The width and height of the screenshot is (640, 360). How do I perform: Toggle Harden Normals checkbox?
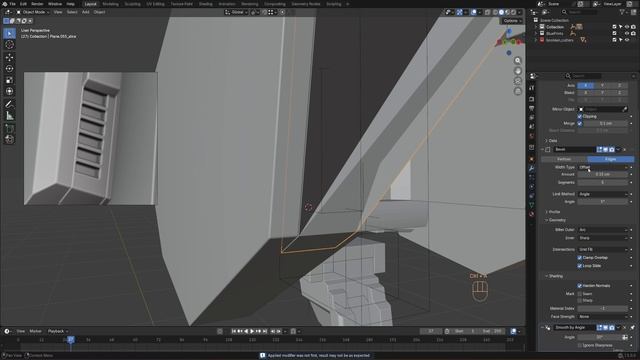(x=580, y=286)
